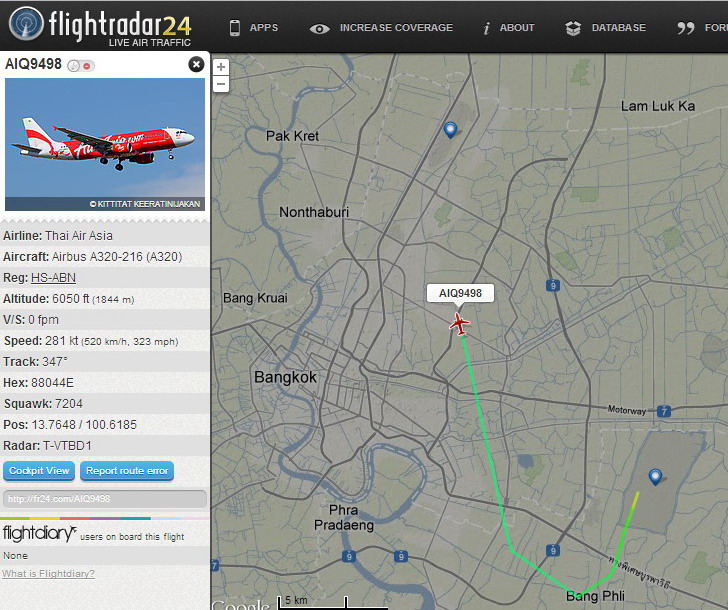Screen dimensions: 728x610
Task: Click the Report route error button
Action: coord(127,471)
